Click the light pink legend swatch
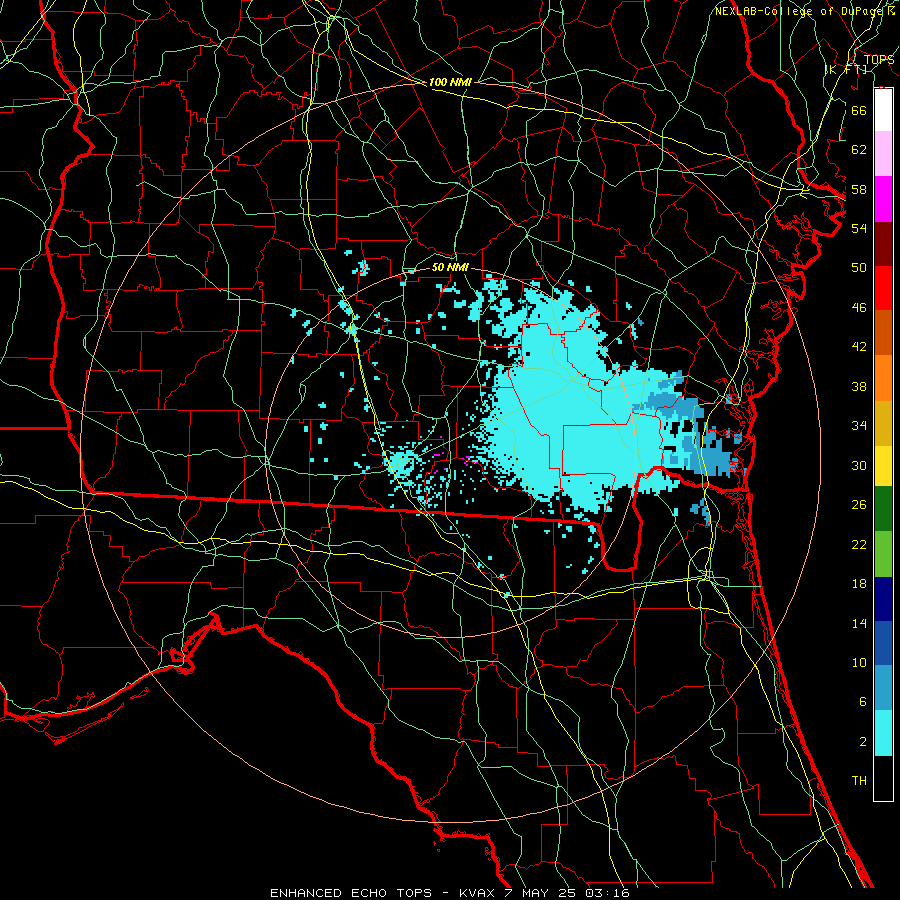Image resolution: width=900 pixels, height=900 pixels. 883,154
